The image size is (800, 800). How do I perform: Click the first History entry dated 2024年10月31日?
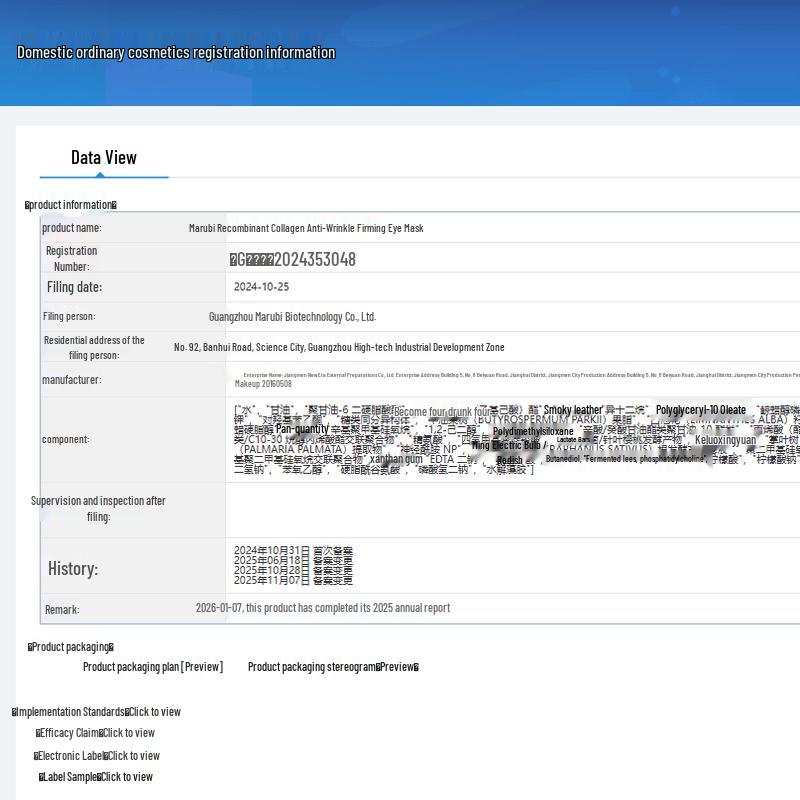pos(293,551)
